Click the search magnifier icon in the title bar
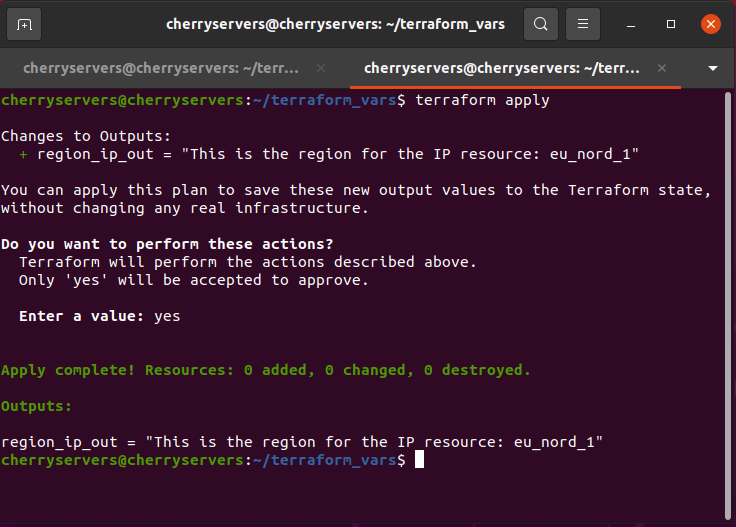Viewport: 736px width, 527px height. tap(540, 24)
